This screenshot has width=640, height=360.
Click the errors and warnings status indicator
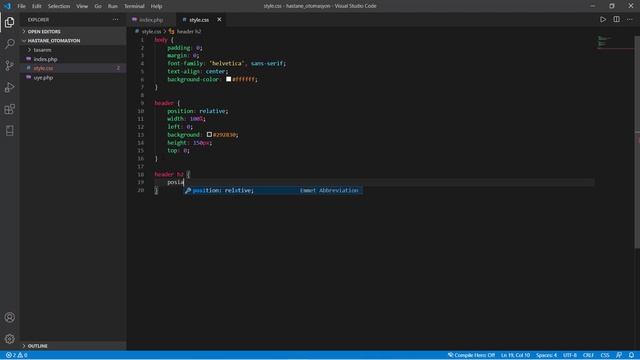tap(17, 355)
